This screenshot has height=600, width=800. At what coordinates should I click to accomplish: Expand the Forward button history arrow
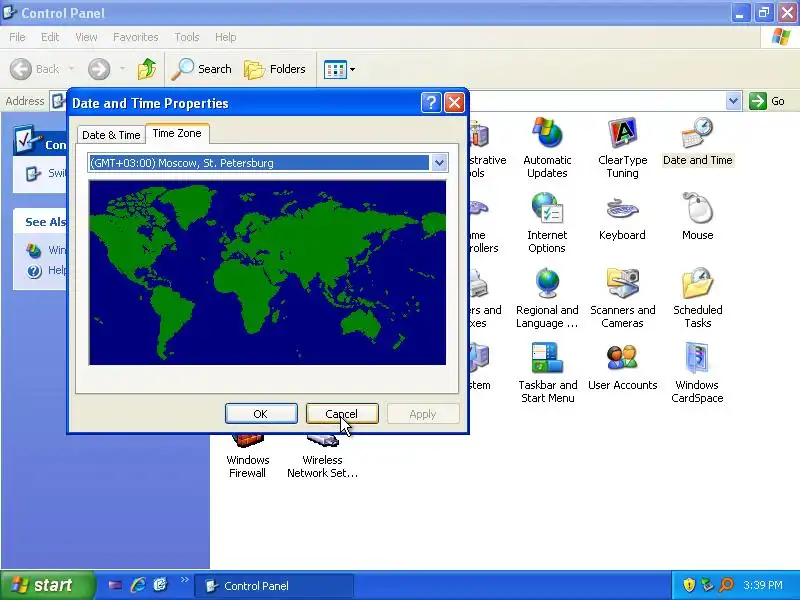point(122,69)
